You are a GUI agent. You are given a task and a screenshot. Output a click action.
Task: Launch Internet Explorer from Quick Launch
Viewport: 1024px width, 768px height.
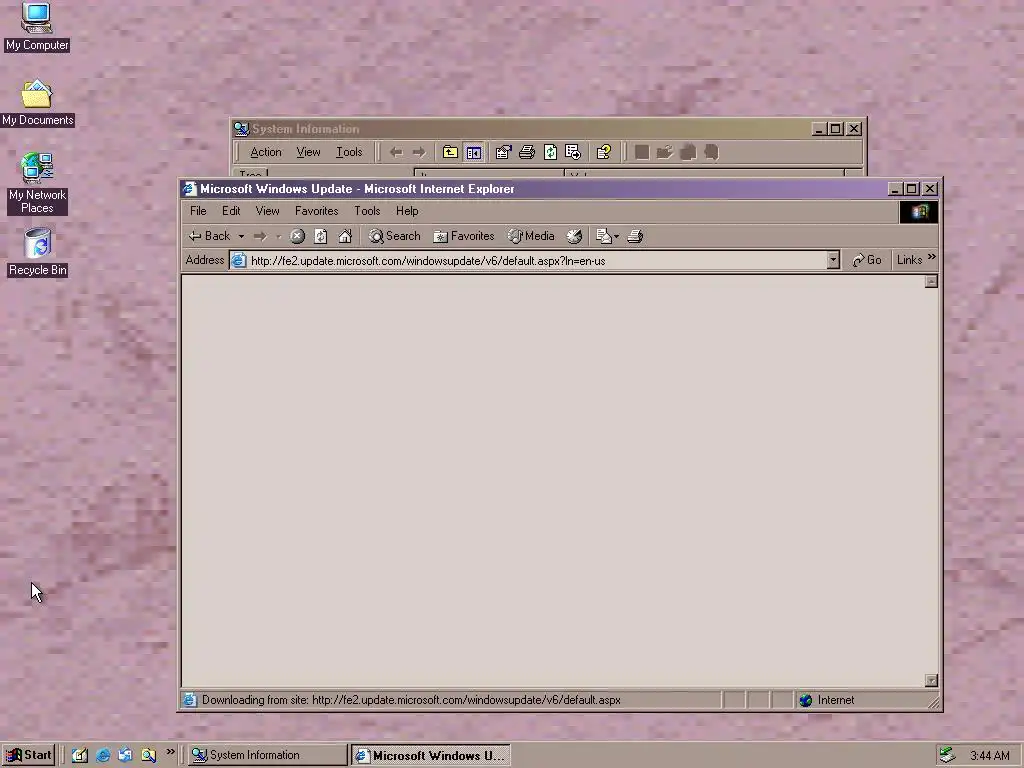pyautogui.click(x=103, y=756)
